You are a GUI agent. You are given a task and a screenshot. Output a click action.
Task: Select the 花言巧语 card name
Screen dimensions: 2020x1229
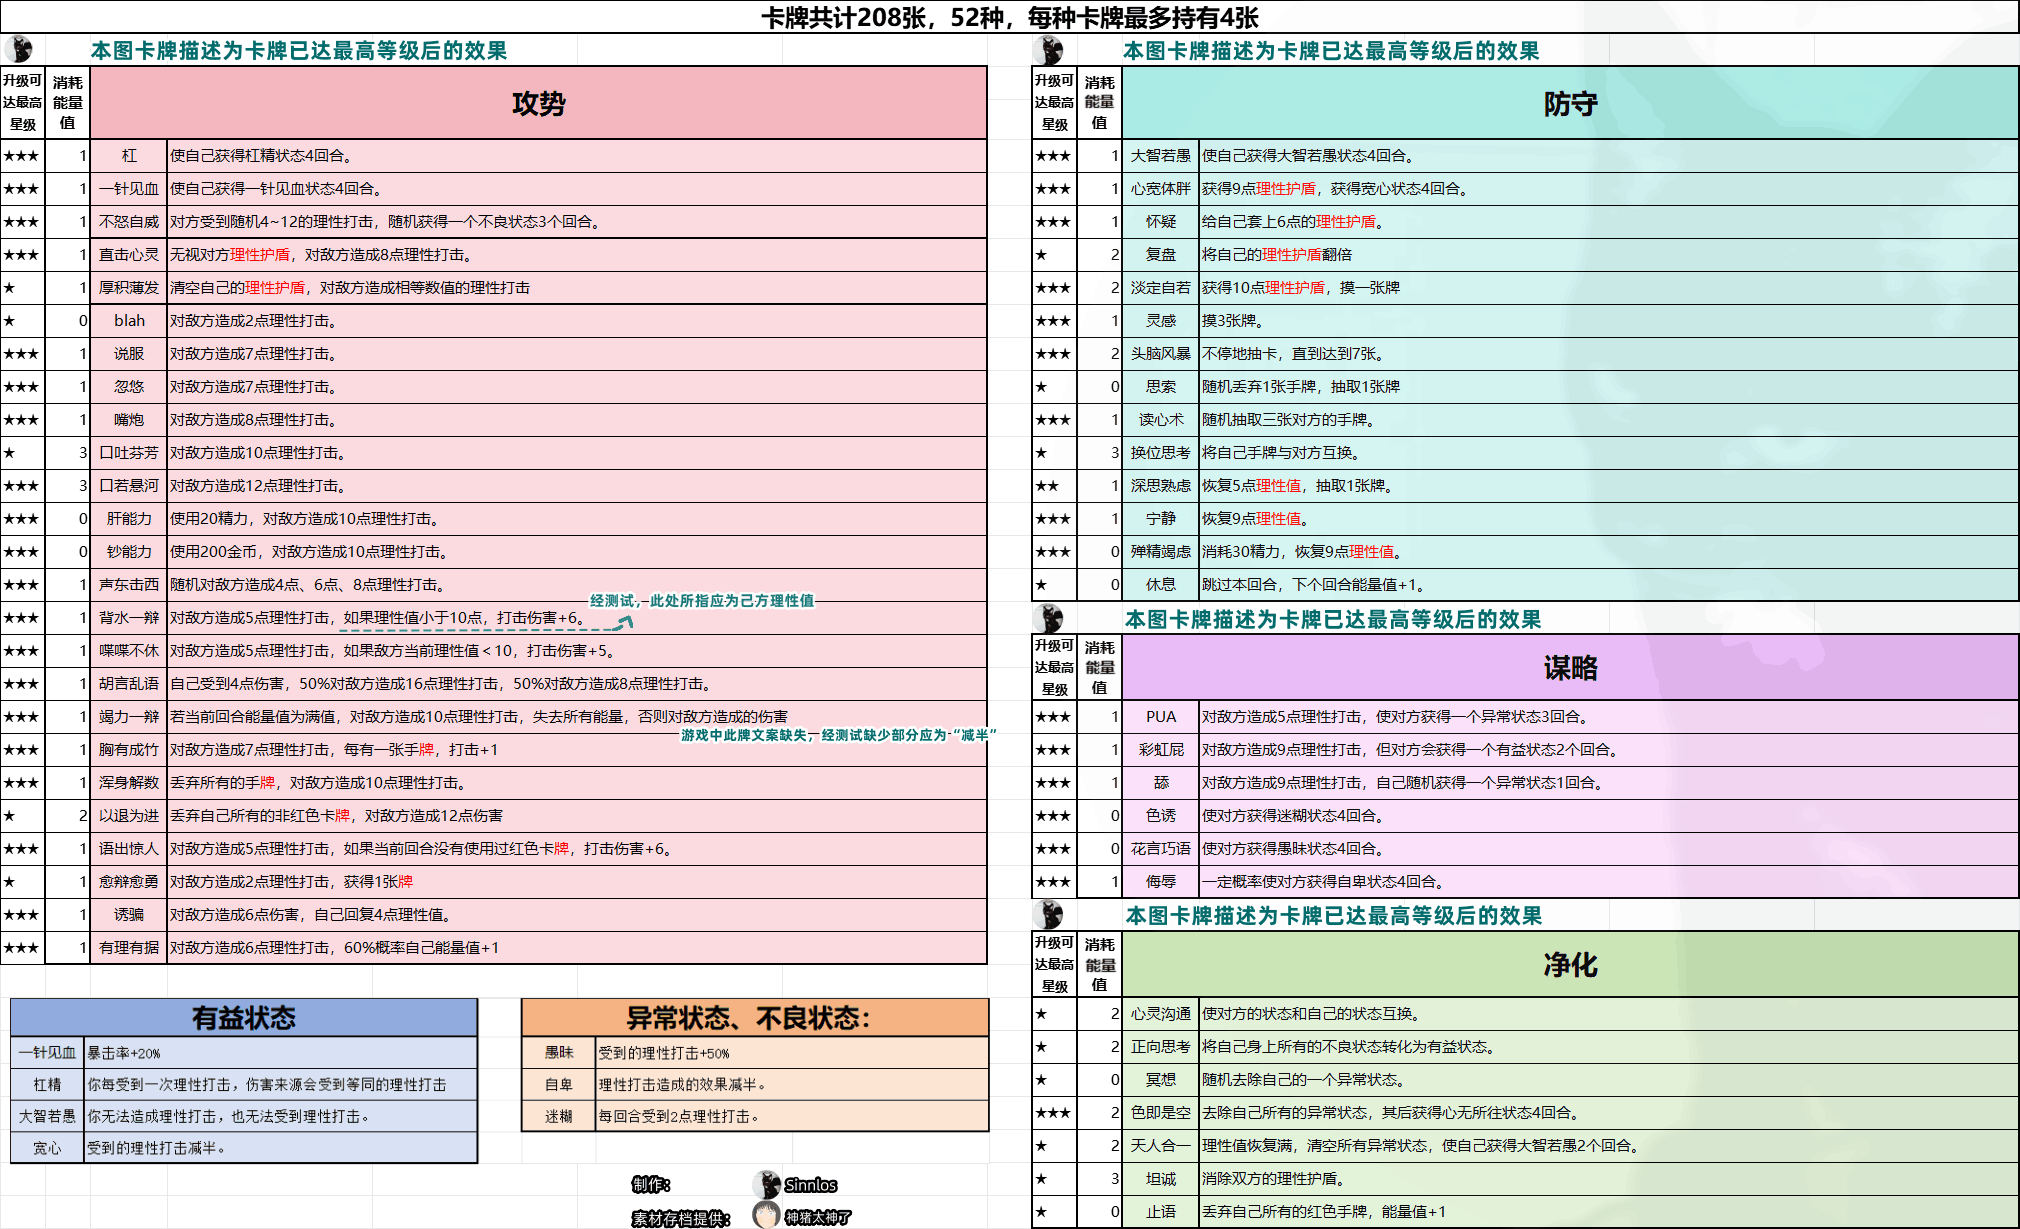[1161, 849]
